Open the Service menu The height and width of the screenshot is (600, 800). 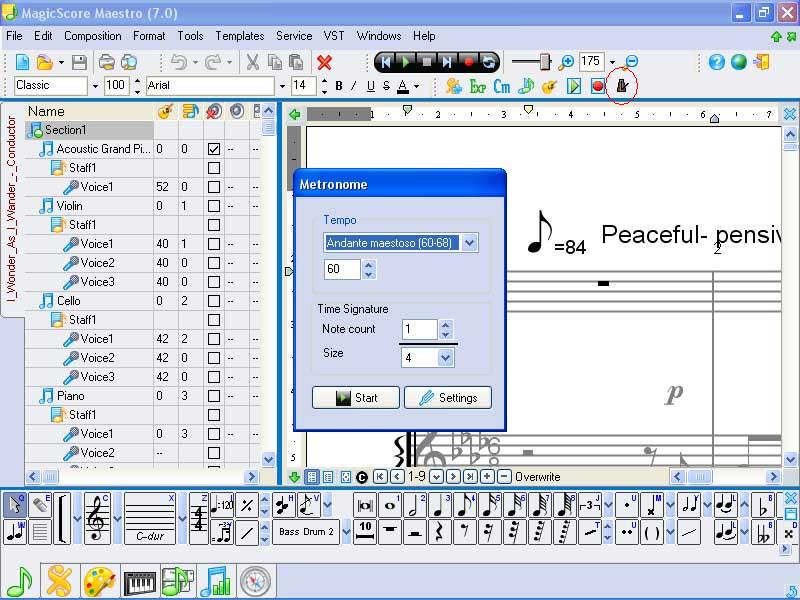click(294, 36)
